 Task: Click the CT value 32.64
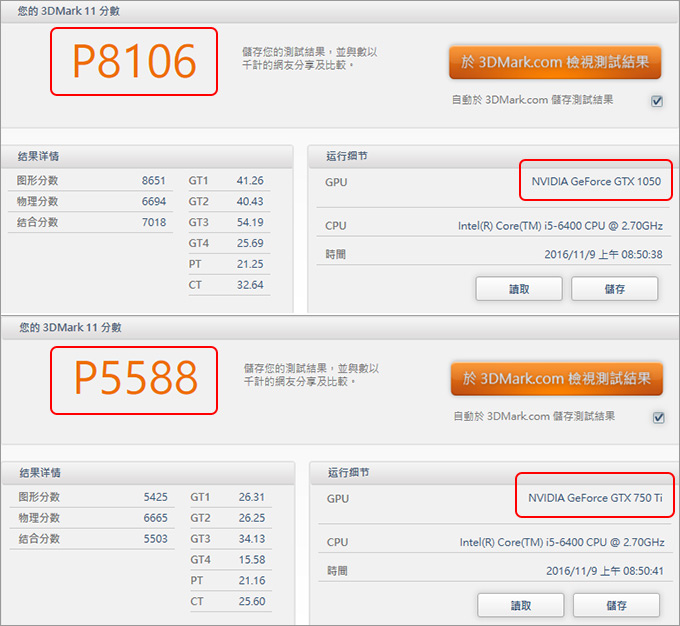250,285
